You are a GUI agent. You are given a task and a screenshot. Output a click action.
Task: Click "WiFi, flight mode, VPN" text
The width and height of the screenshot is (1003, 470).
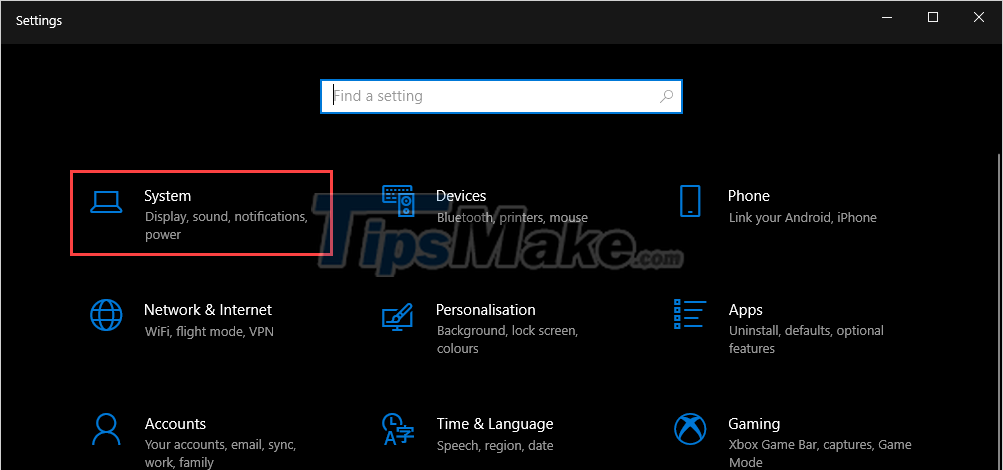point(209,332)
